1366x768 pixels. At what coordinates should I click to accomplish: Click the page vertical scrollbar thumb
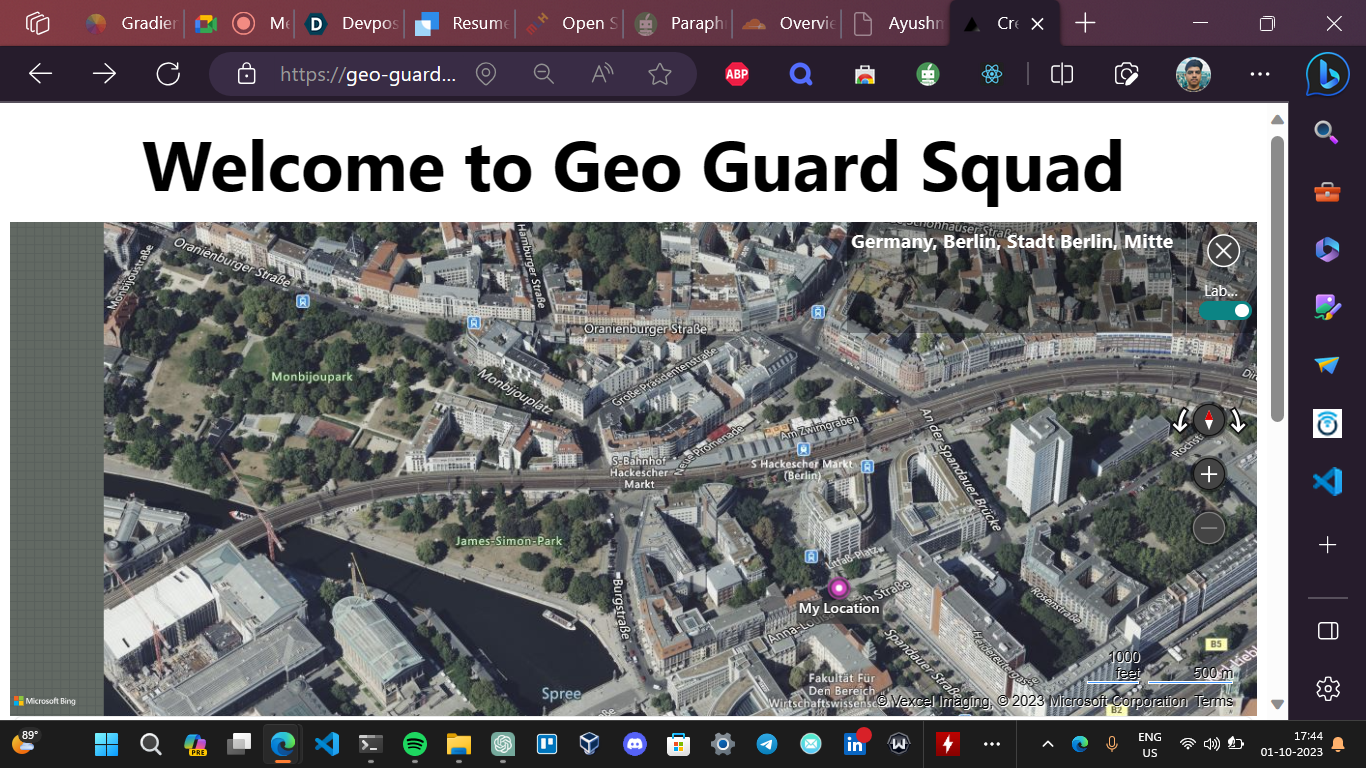(1277, 278)
